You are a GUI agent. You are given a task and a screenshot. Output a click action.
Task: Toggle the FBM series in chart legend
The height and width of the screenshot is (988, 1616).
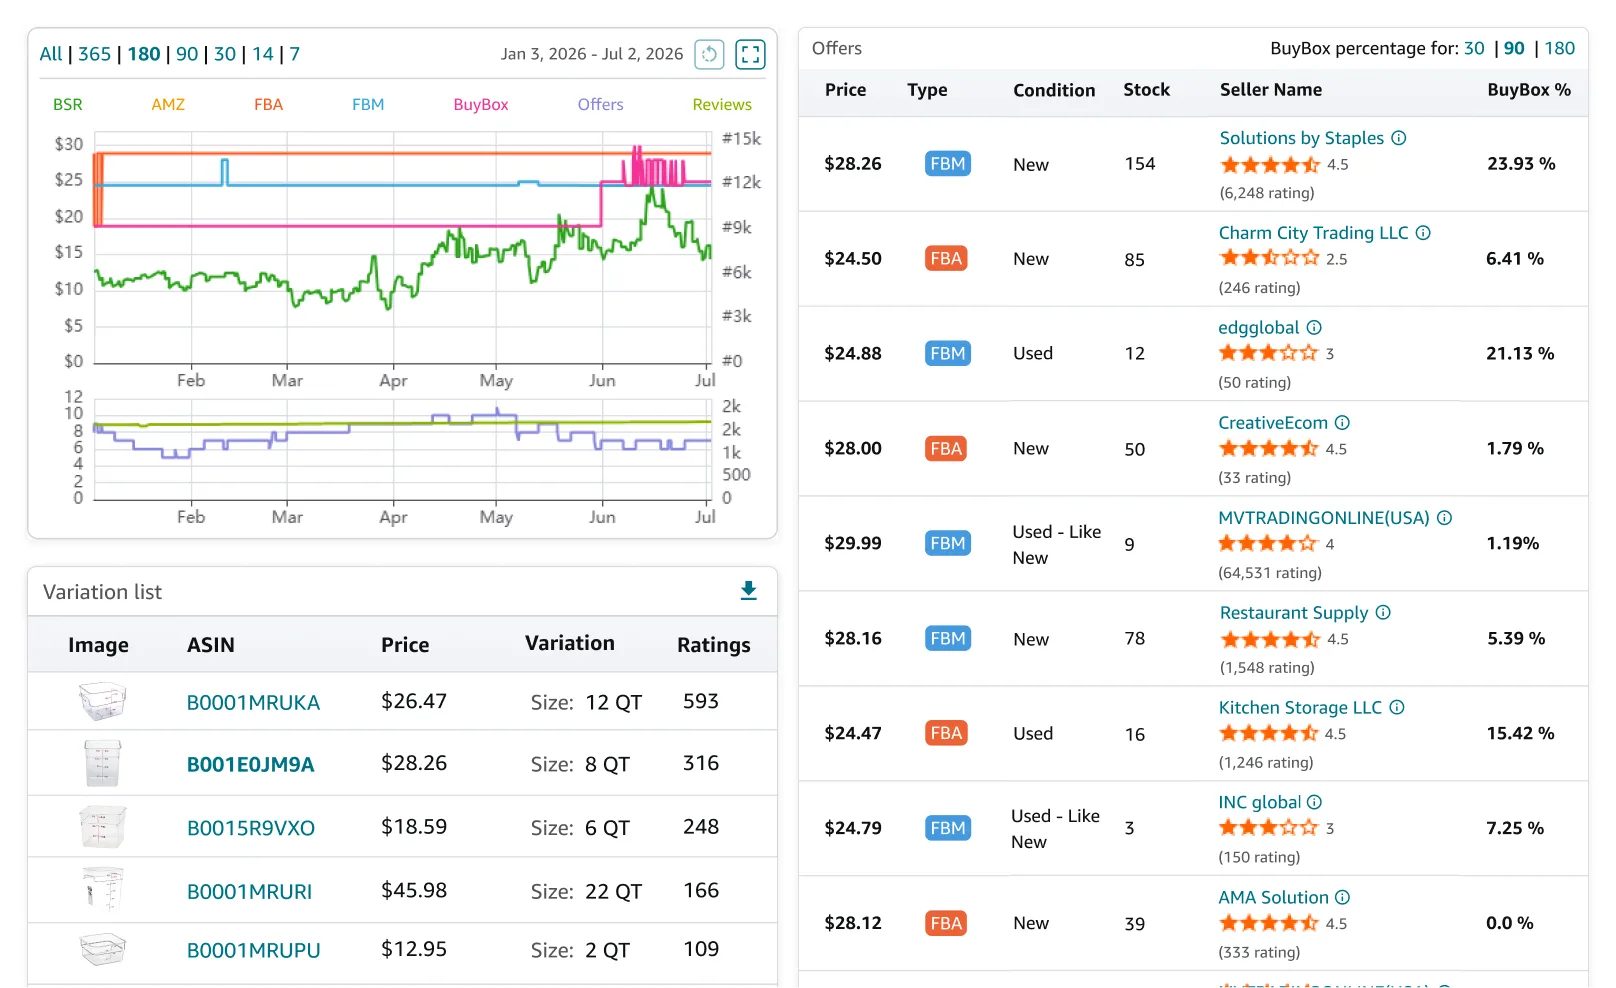click(x=368, y=104)
